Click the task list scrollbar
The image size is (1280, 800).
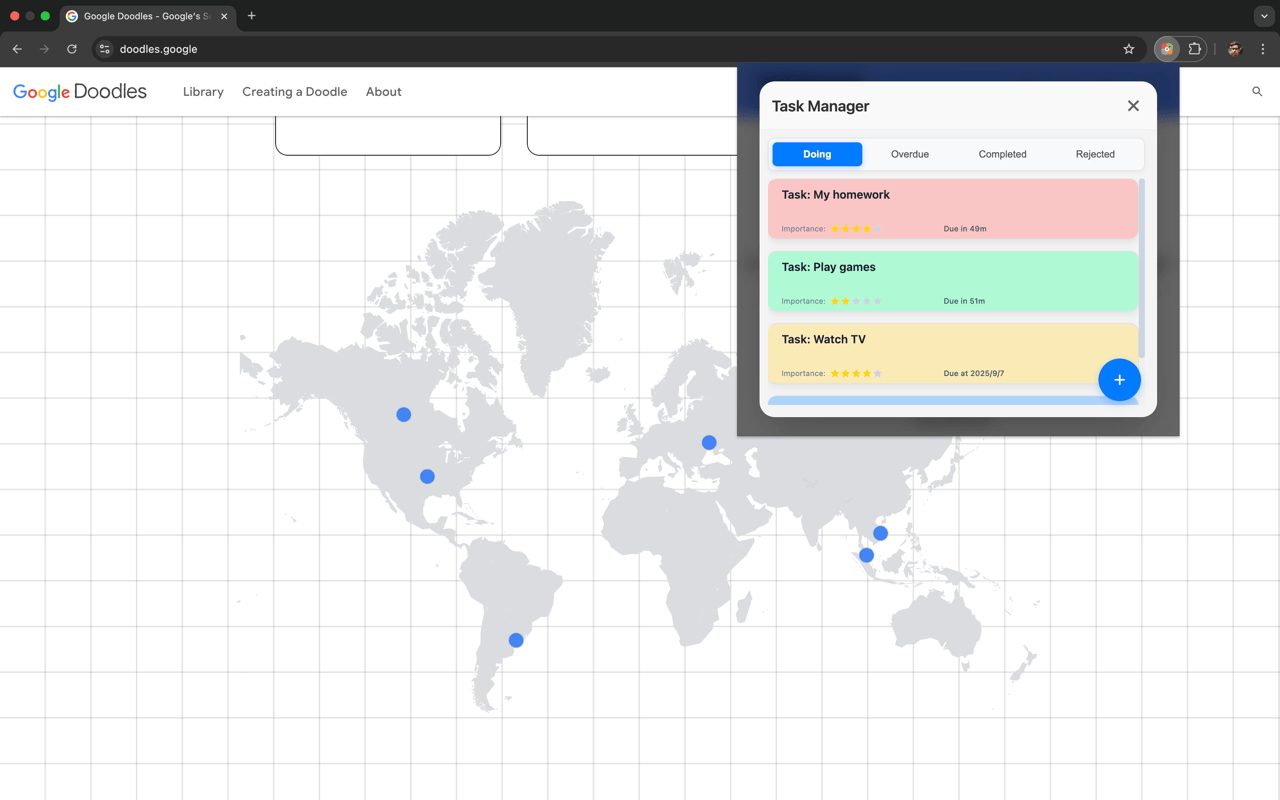click(1142, 270)
